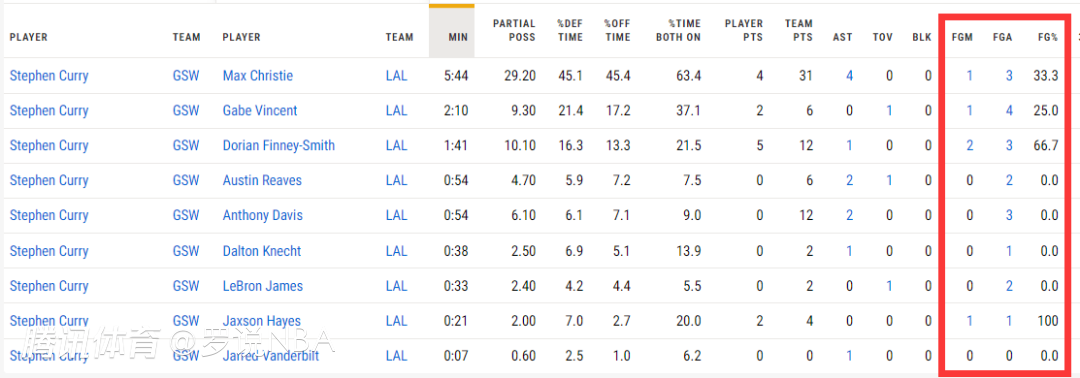This screenshot has width=1080, height=378.
Task: Open Jaxson Hayes player link
Action: (x=262, y=321)
